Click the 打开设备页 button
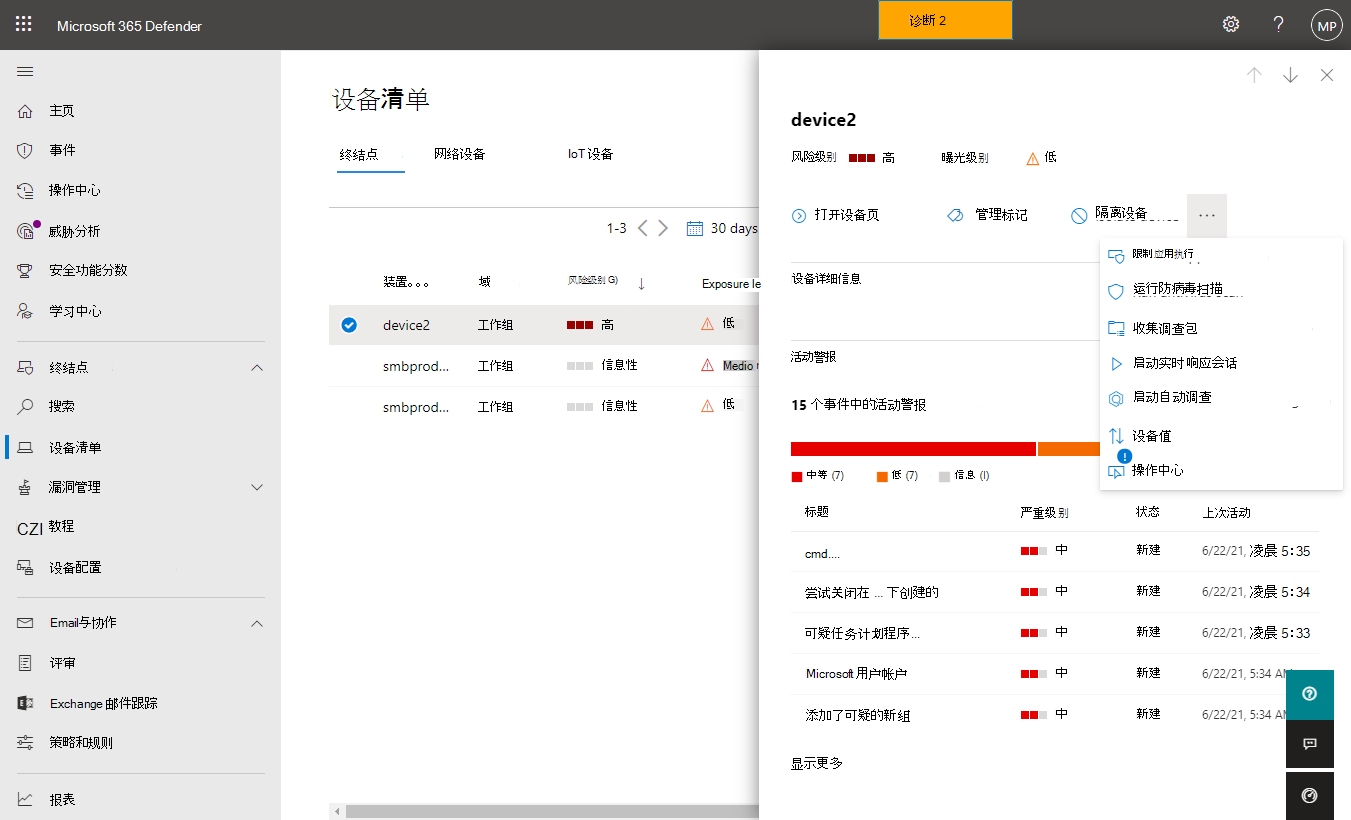 pyautogui.click(x=836, y=215)
